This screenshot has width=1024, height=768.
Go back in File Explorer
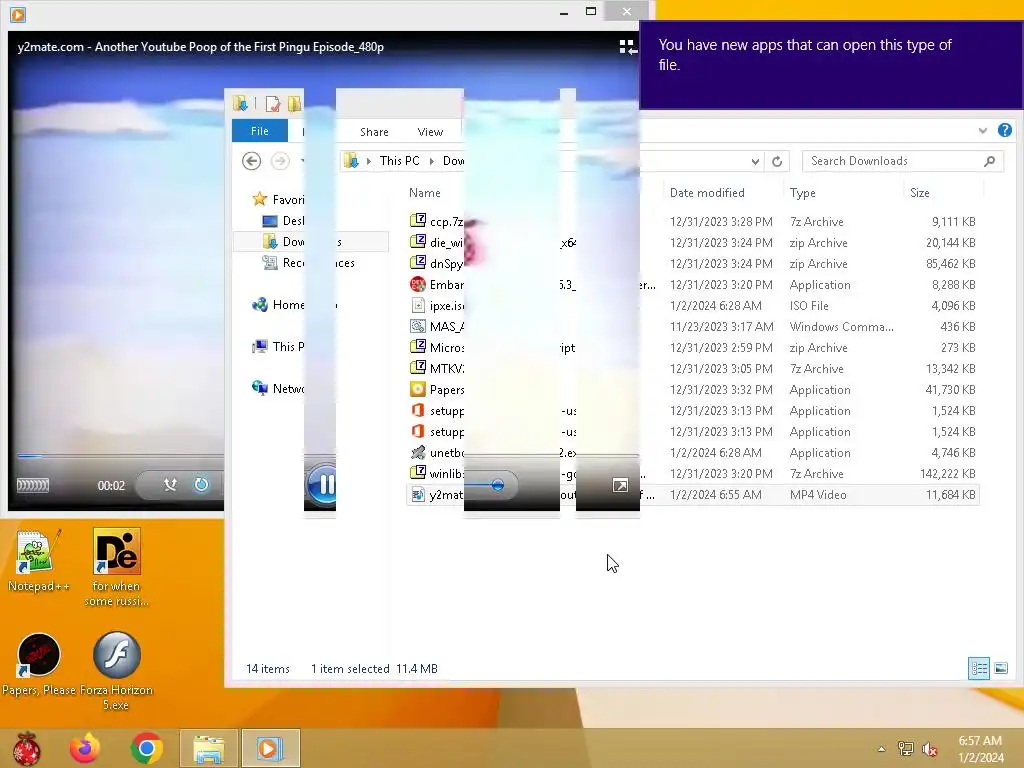tap(251, 161)
